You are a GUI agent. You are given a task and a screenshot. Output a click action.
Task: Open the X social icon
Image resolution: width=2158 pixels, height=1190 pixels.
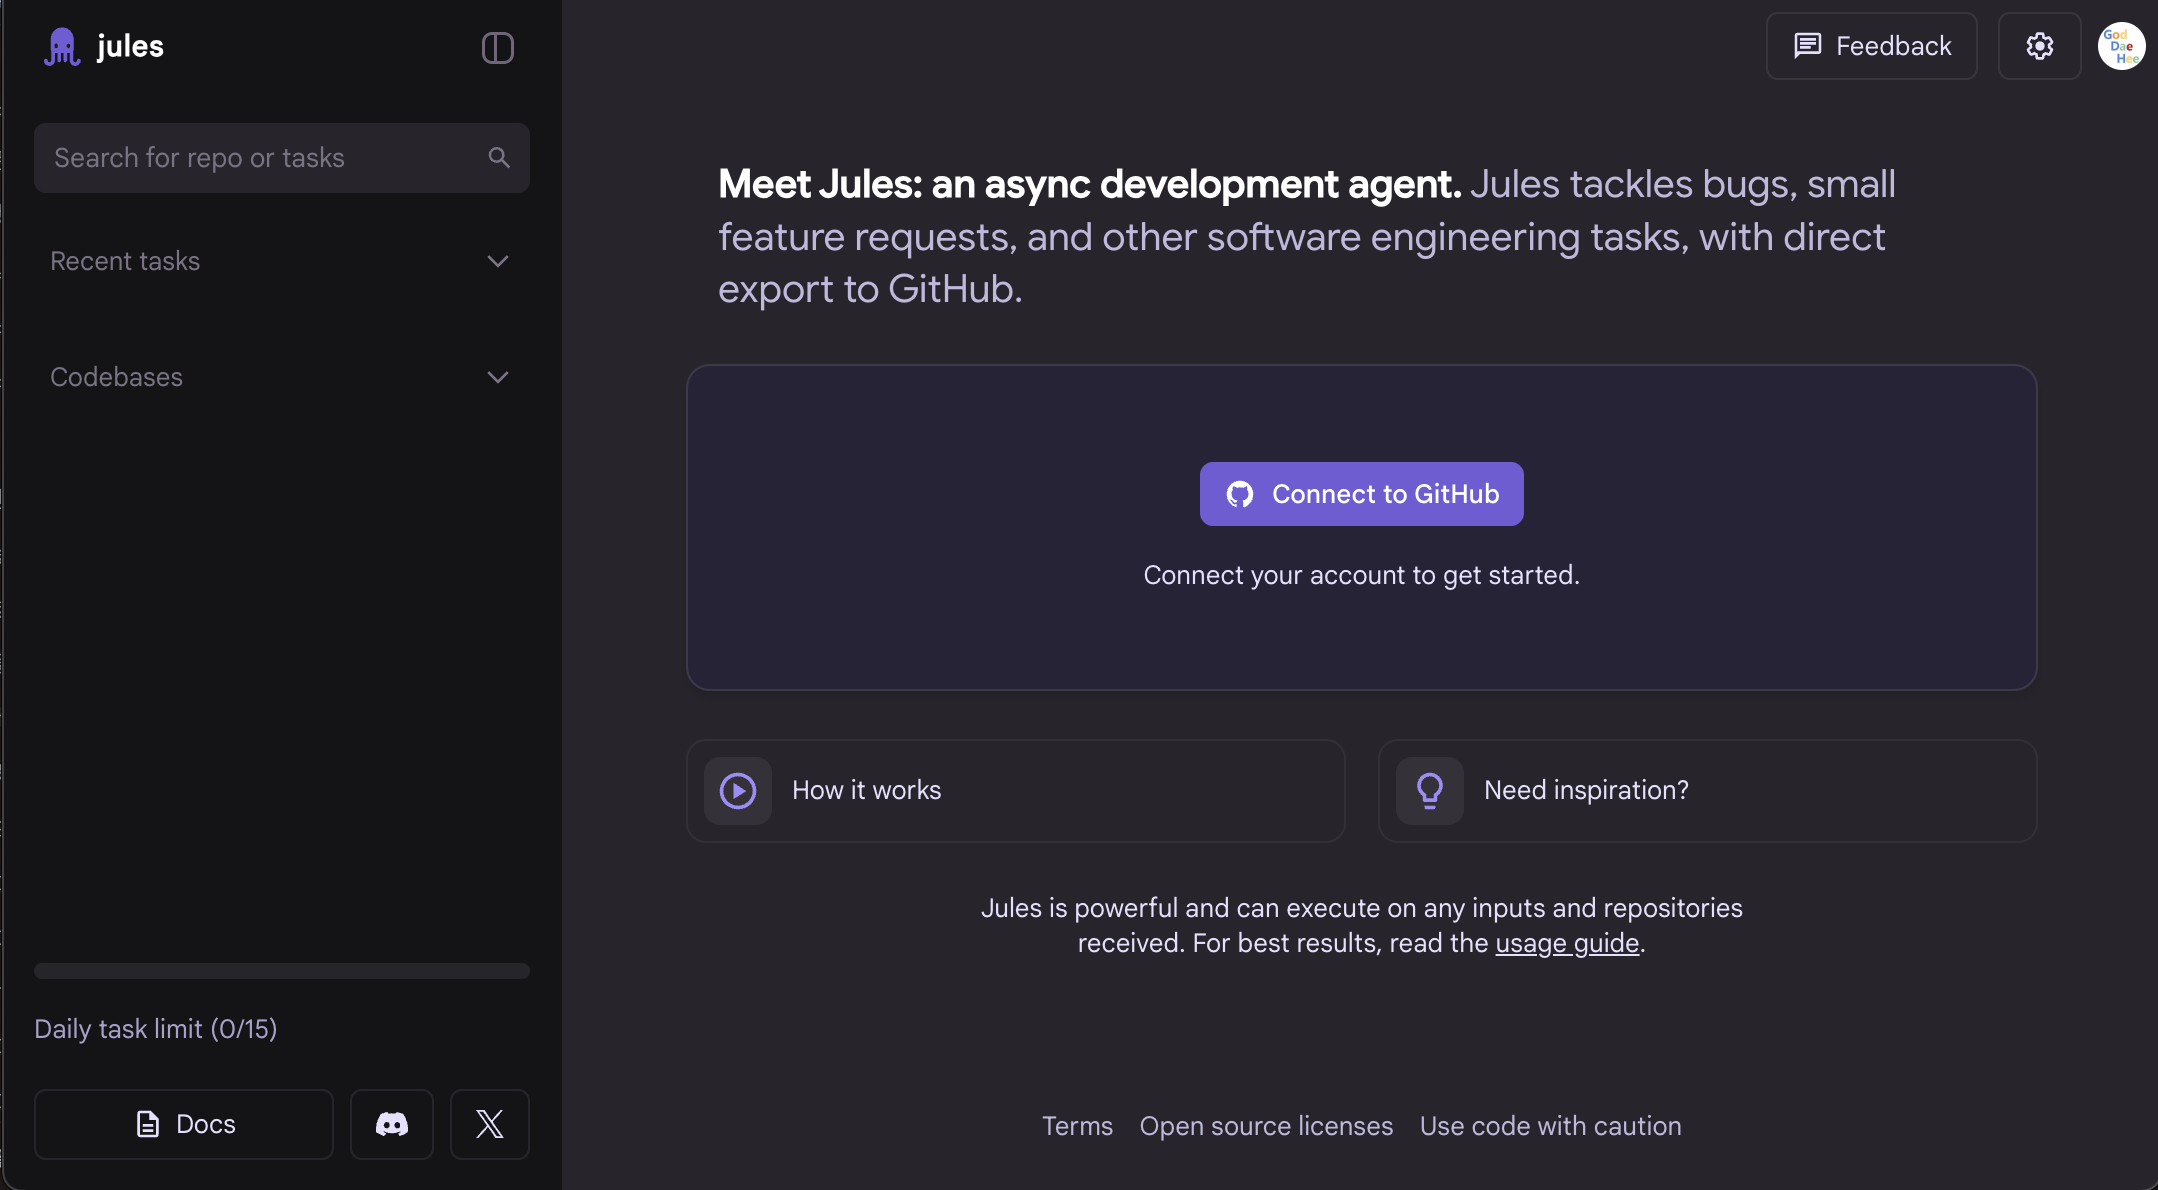tap(489, 1124)
